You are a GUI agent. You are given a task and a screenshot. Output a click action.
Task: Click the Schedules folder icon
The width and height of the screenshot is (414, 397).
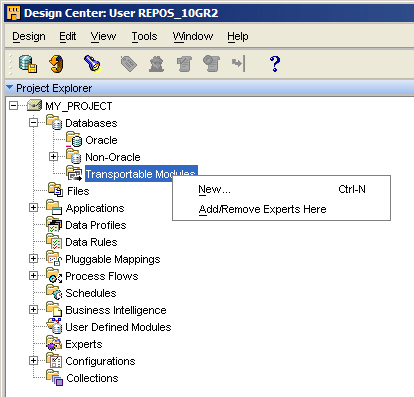tap(54, 292)
